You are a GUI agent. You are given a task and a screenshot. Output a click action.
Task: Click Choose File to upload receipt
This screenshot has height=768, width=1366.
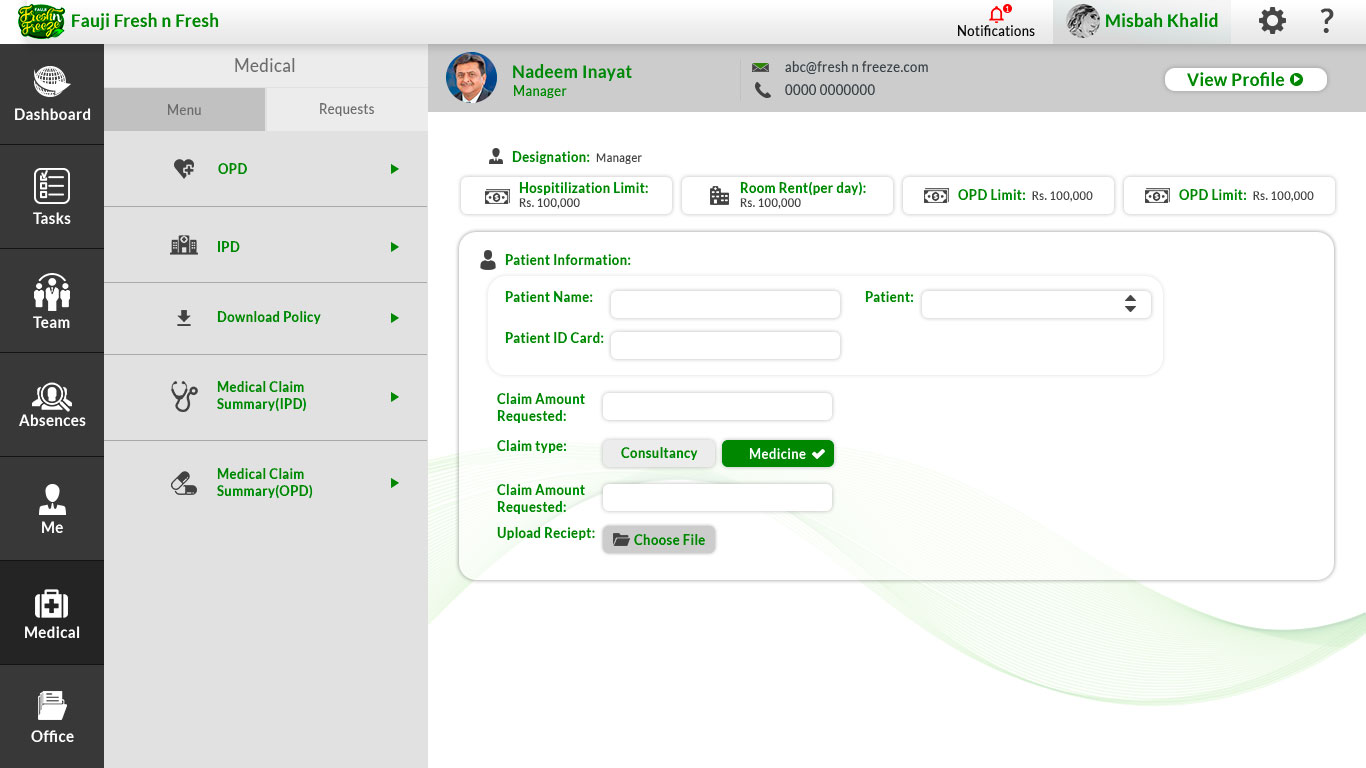[x=659, y=540]
